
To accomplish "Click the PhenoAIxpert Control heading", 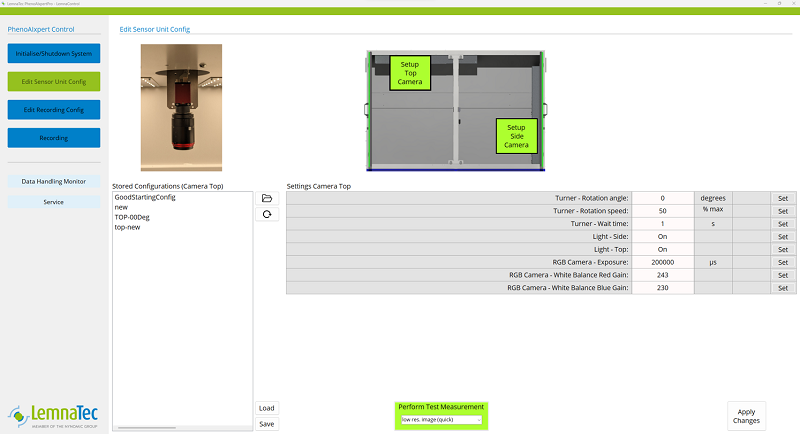I will pyautogui.click(x=41, y=29).
